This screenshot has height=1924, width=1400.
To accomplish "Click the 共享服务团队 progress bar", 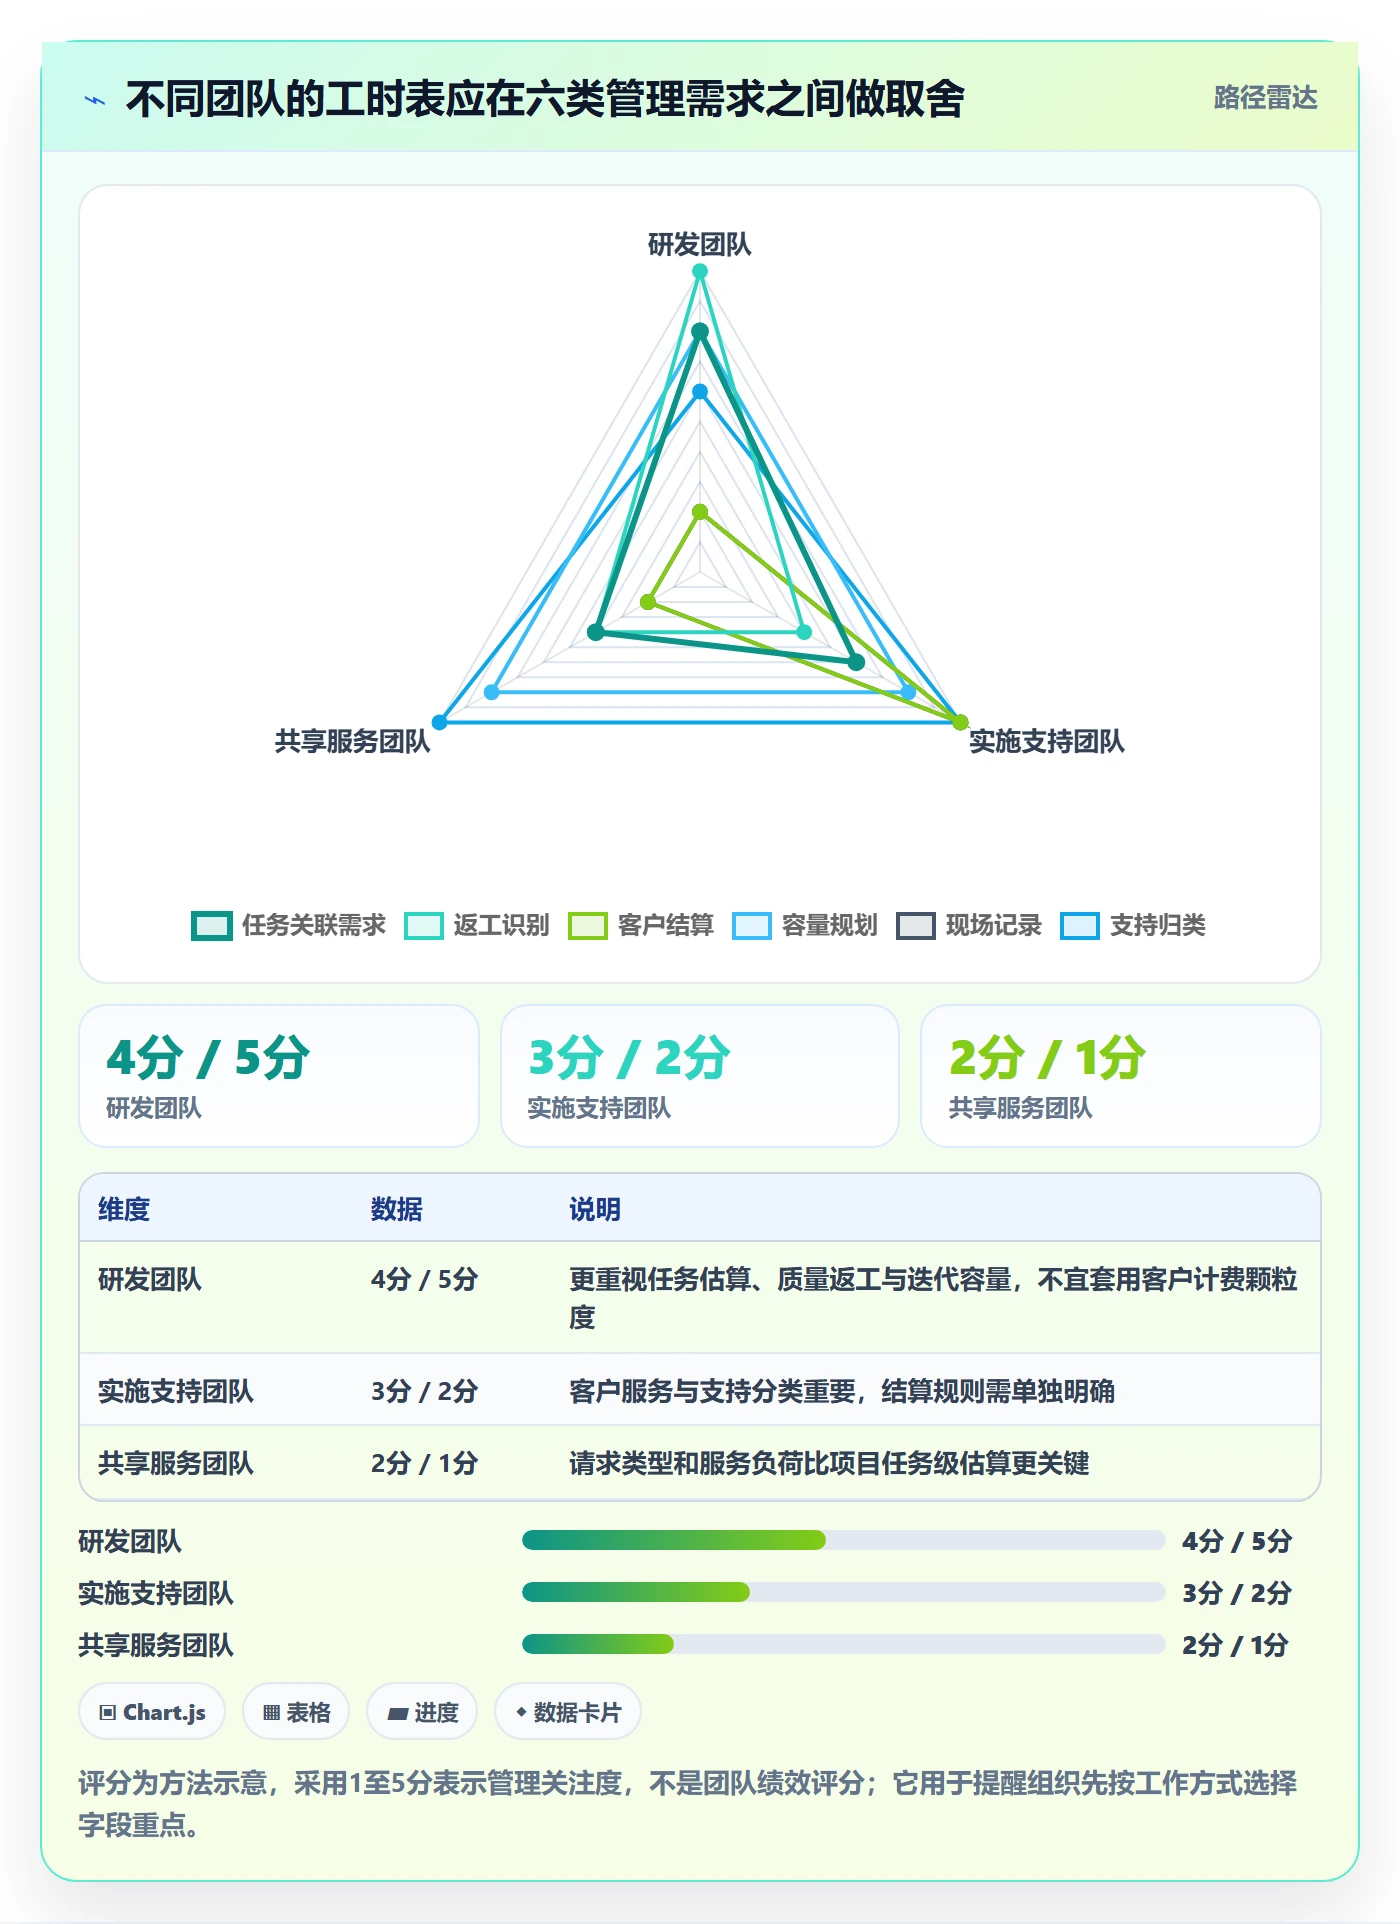I will click(844, 1644).
